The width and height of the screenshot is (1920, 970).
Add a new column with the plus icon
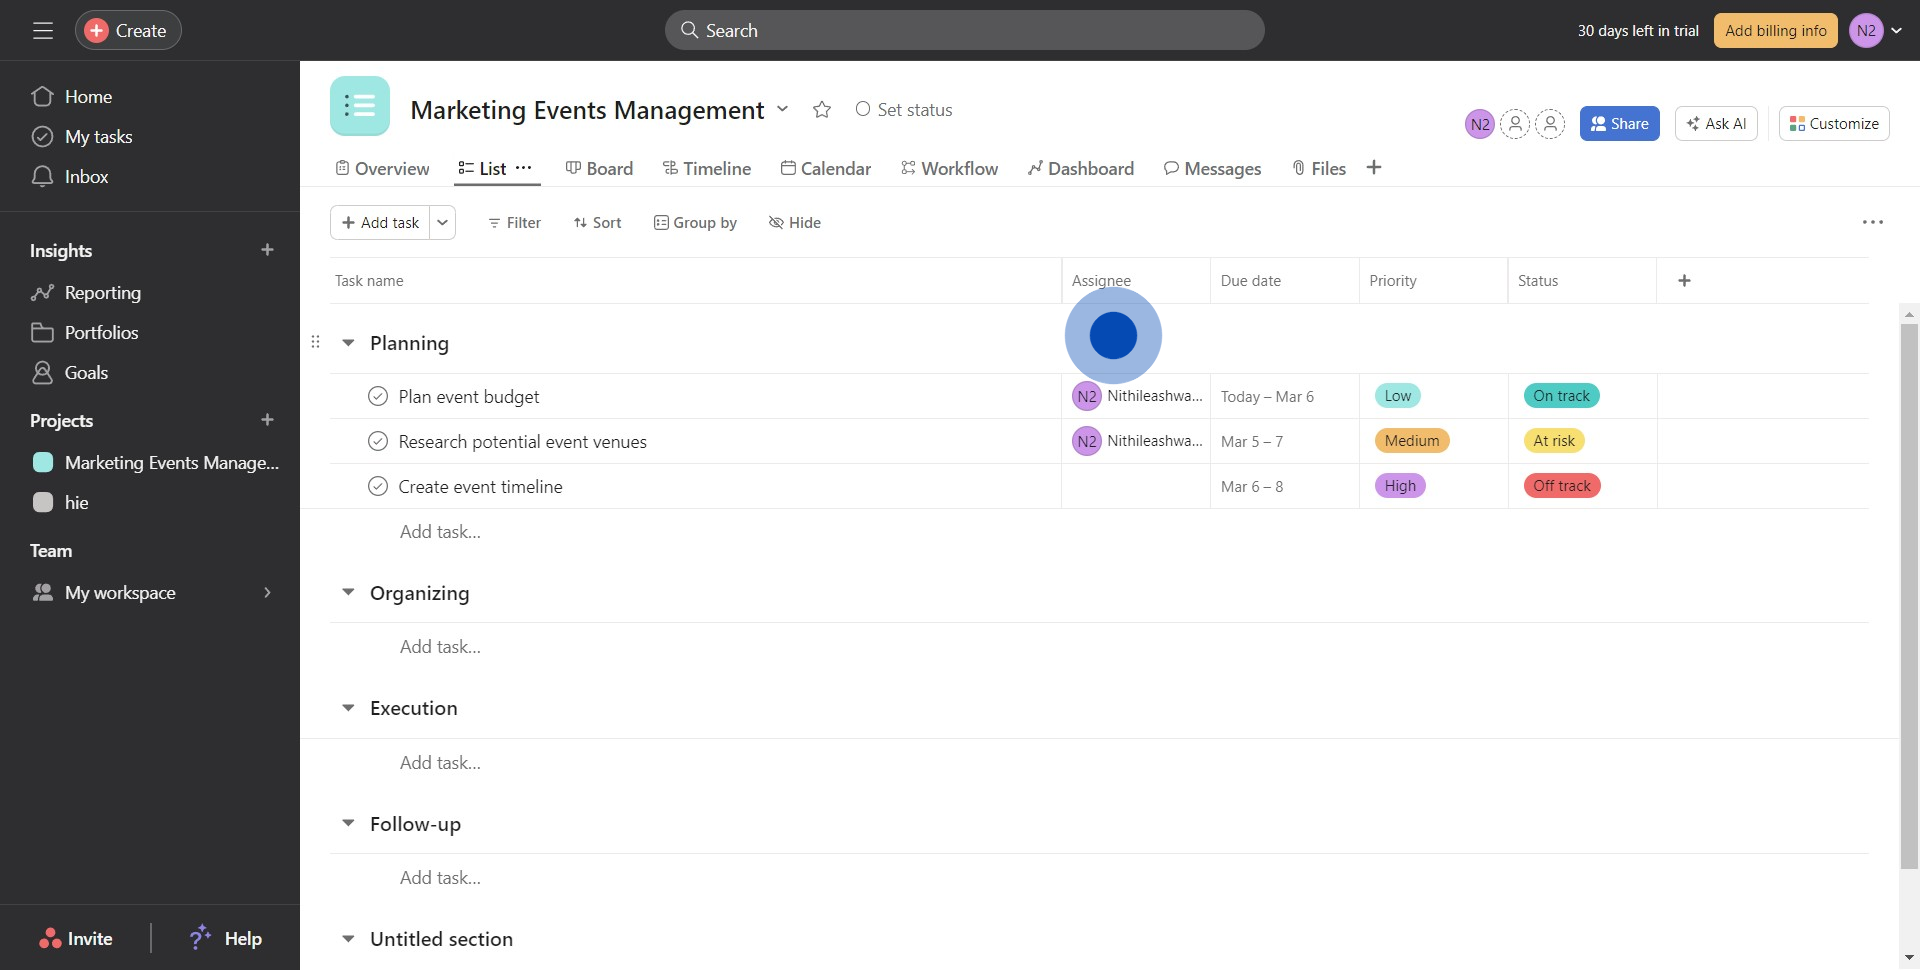point(1684,280)
